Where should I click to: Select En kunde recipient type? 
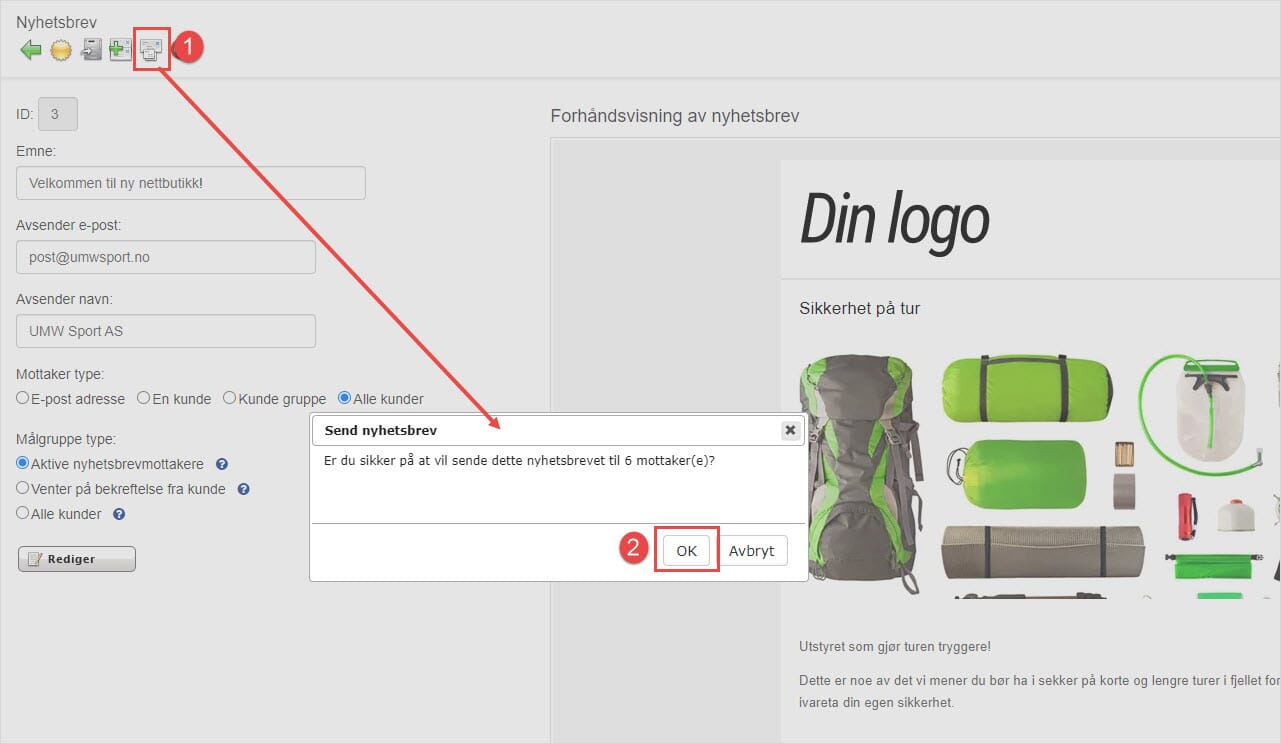pos(143,398)
